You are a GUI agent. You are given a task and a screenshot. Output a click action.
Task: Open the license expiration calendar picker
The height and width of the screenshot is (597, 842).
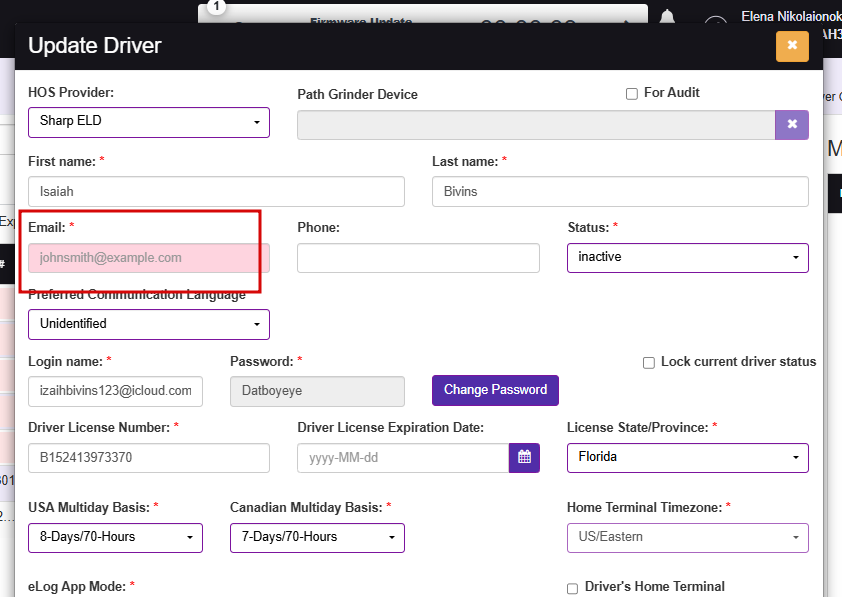tap(524, 457)
